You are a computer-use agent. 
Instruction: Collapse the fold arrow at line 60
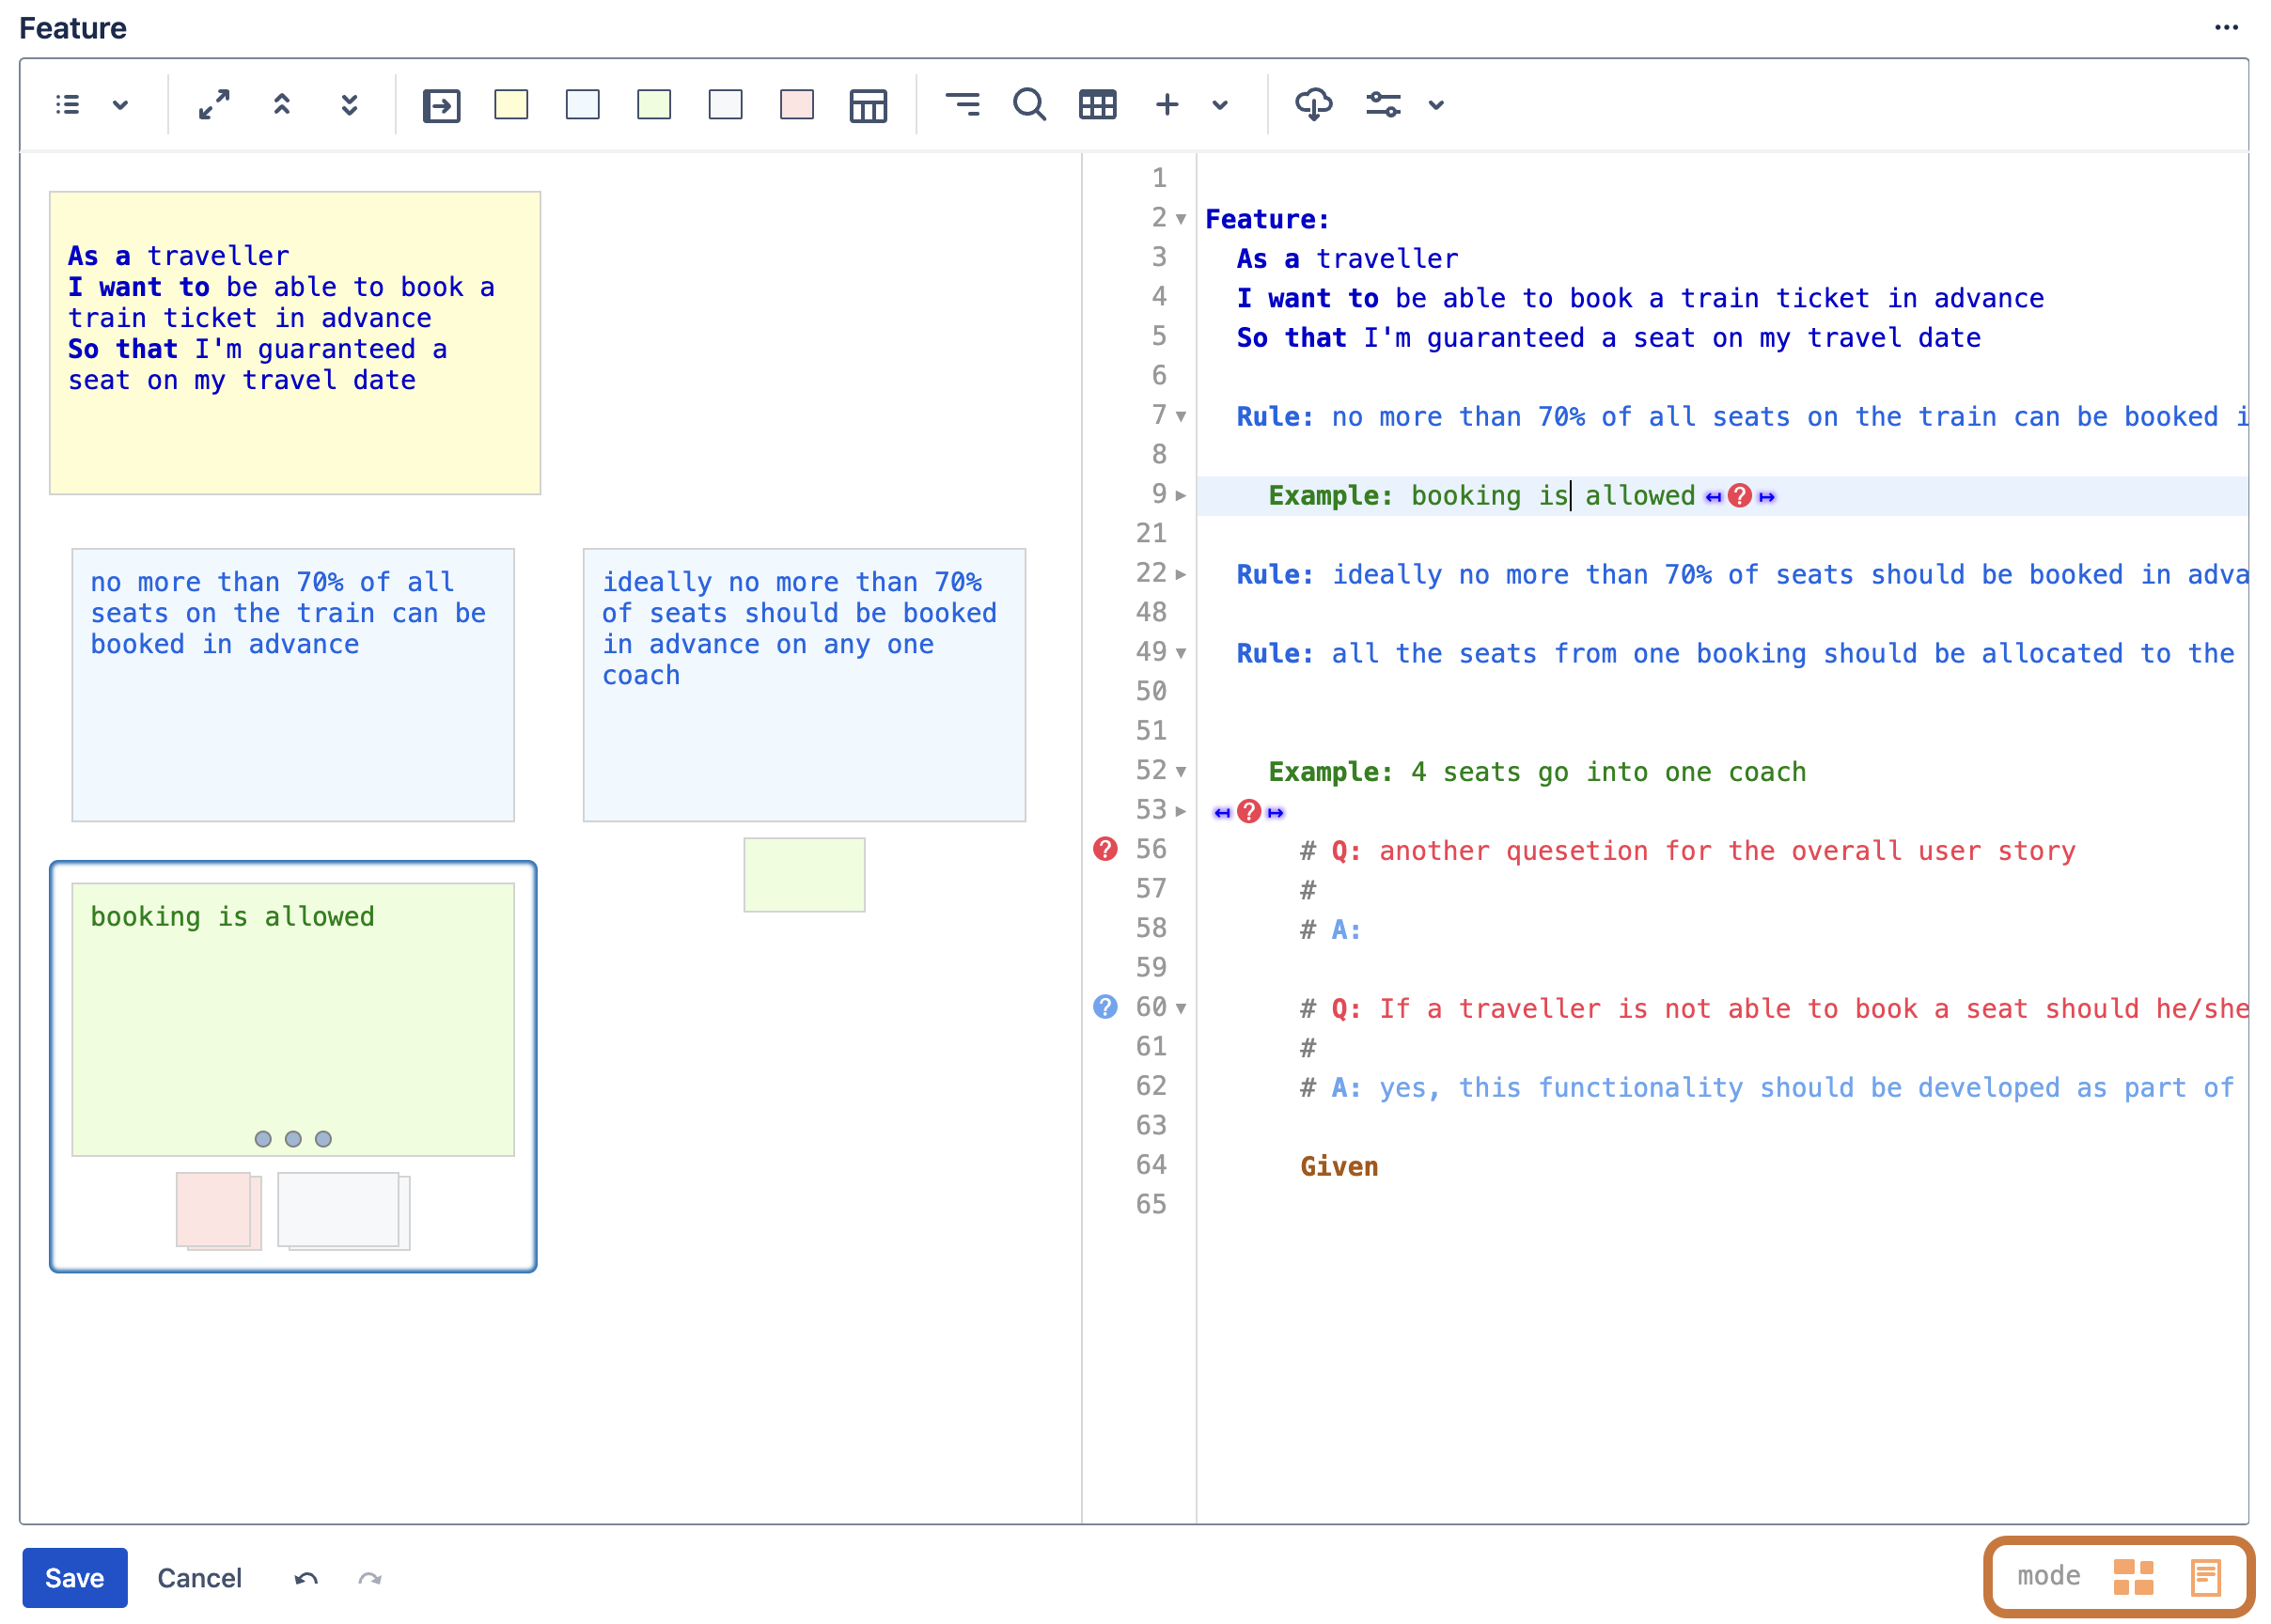(x=1181, y=1008)
